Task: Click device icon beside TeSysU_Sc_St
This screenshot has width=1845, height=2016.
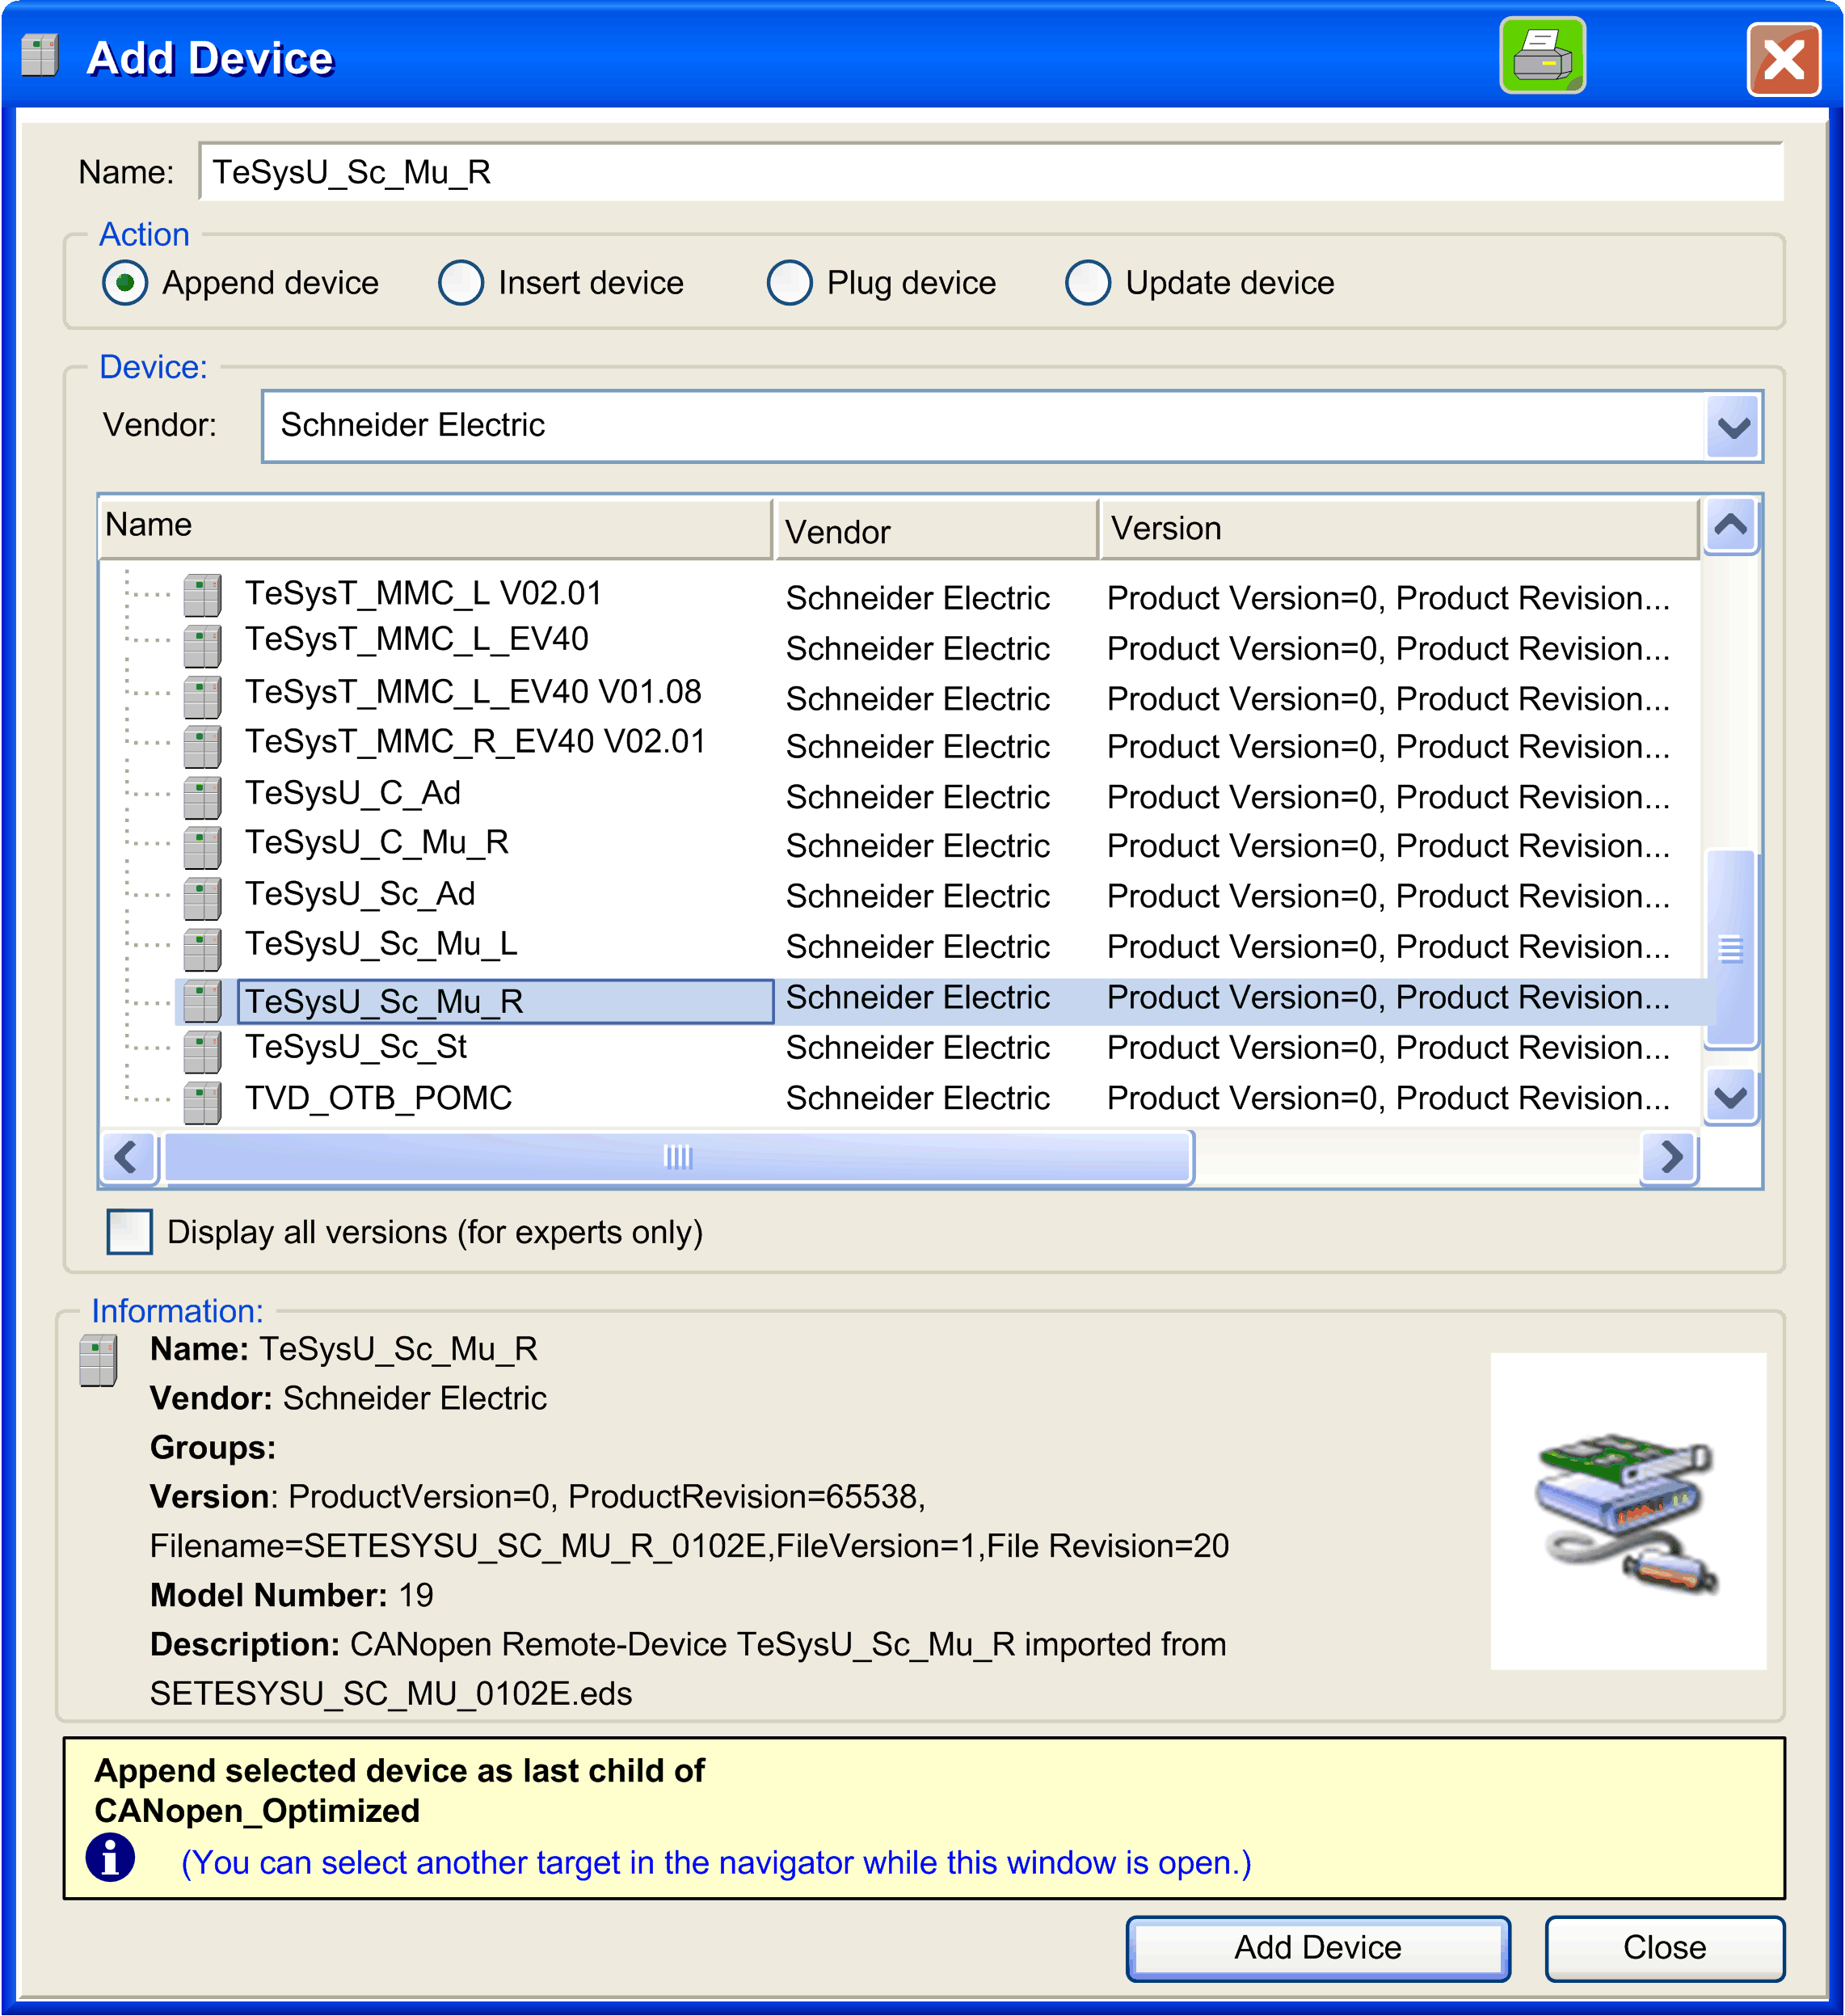Action: coord(202,1052)
